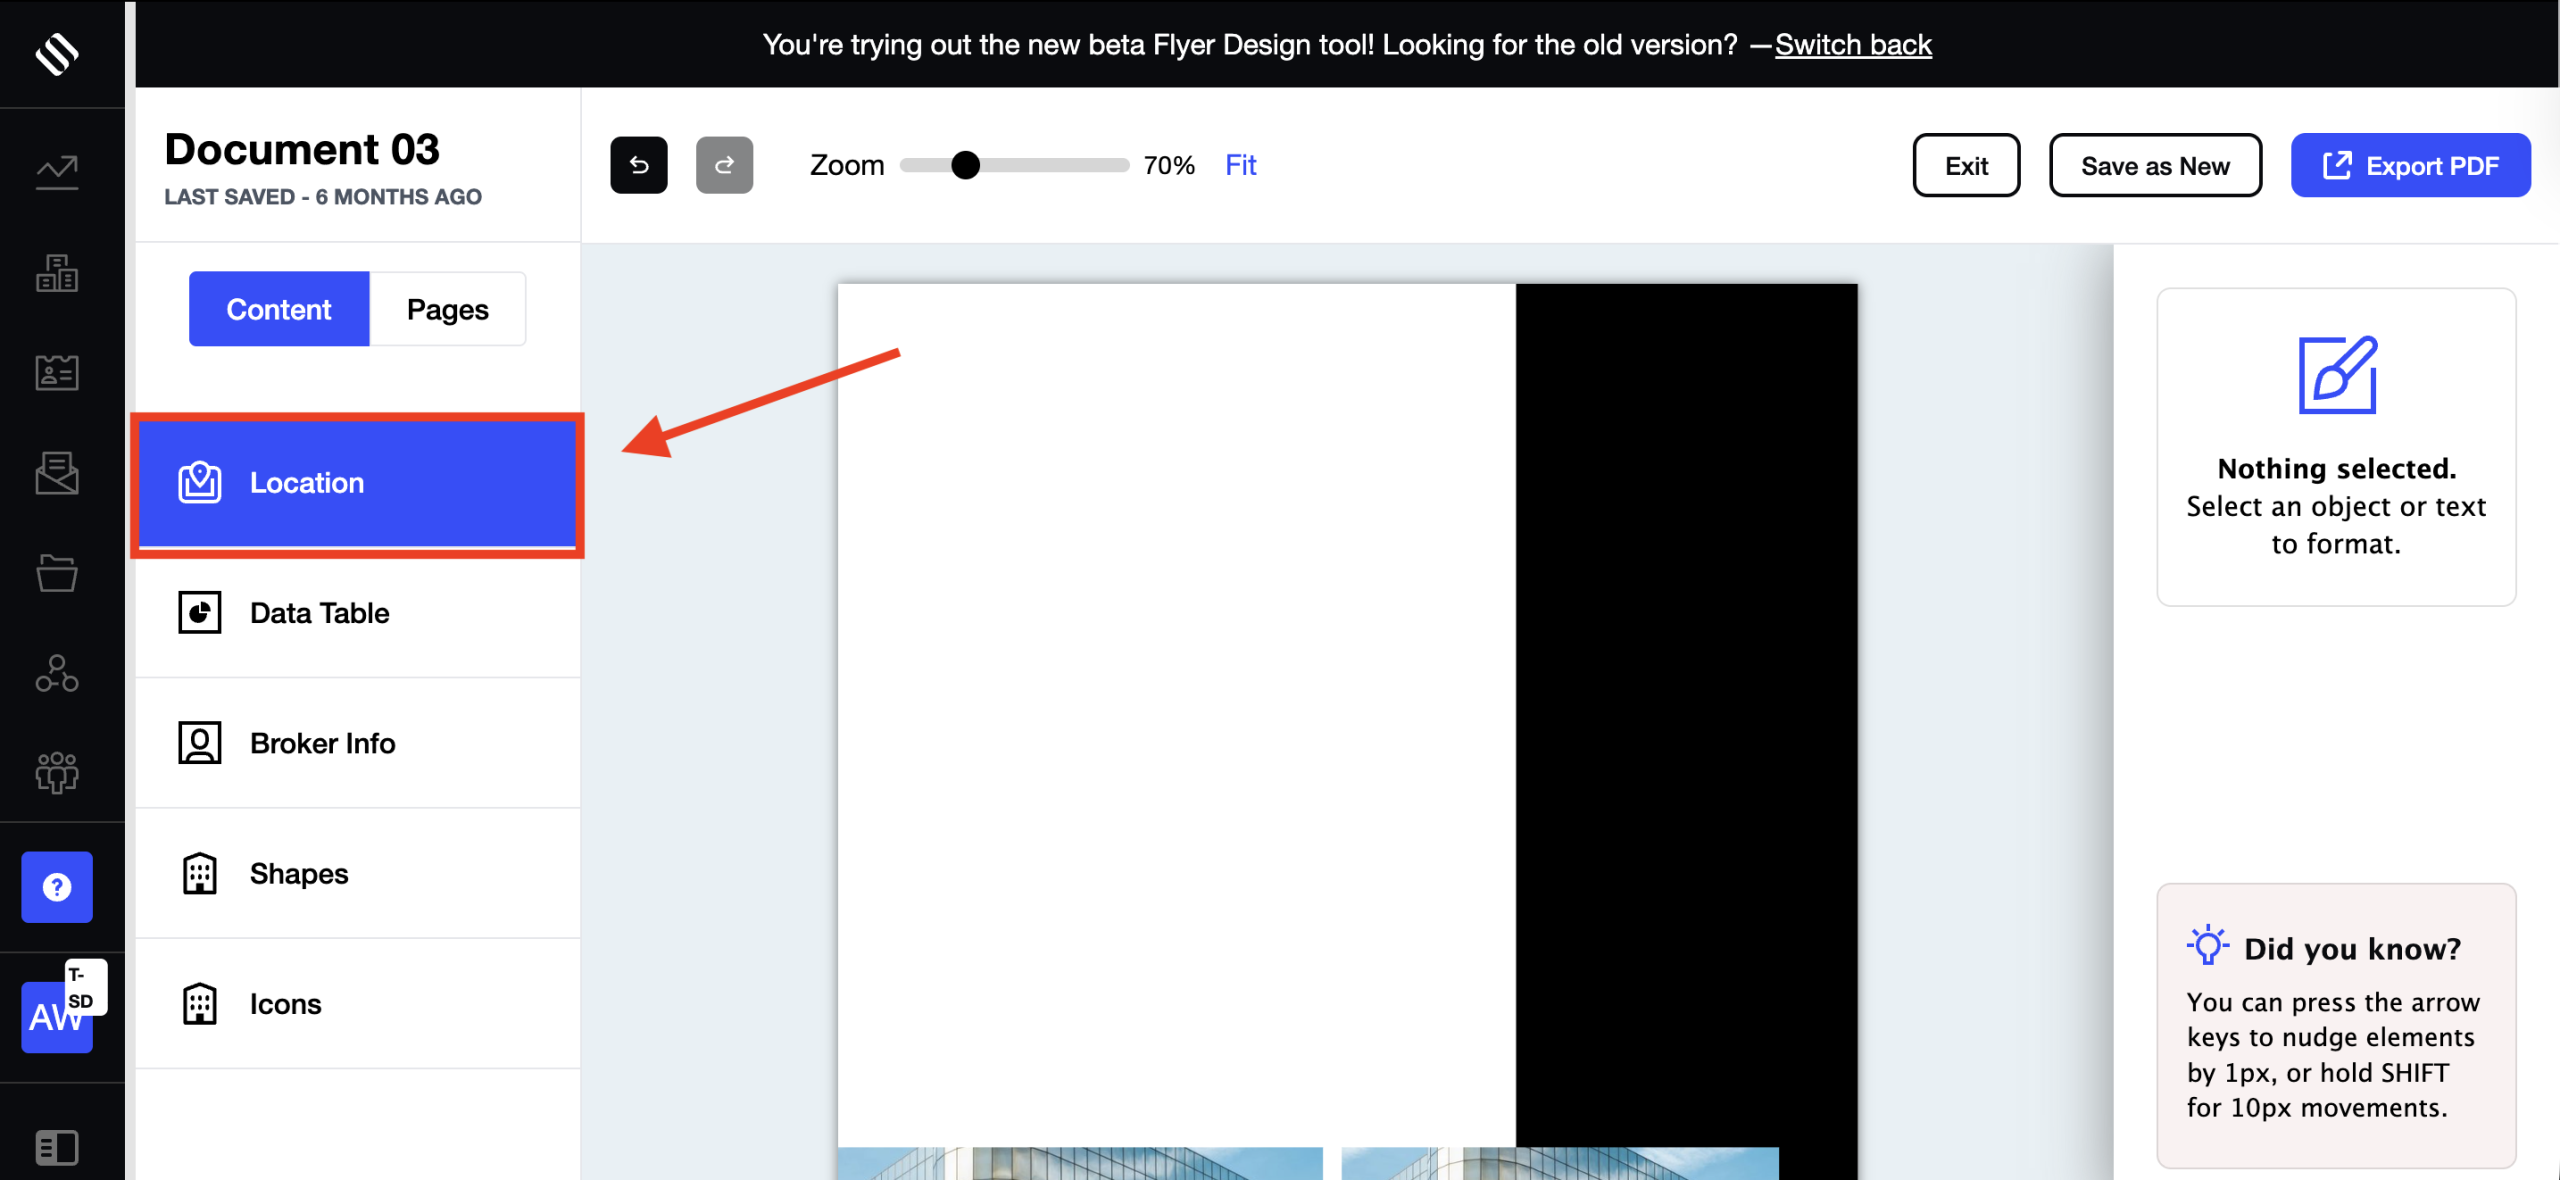Click the blue help question mark
The image size is (2560, 1180).
click(x=57, y=887)
